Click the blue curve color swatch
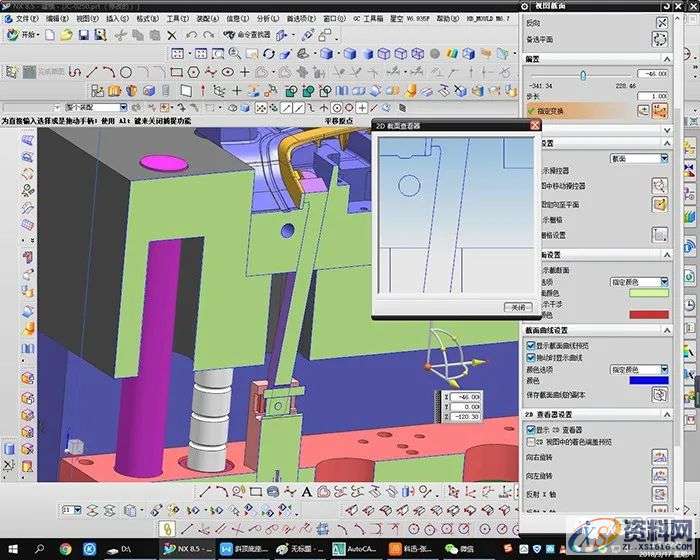 (648, 381)
